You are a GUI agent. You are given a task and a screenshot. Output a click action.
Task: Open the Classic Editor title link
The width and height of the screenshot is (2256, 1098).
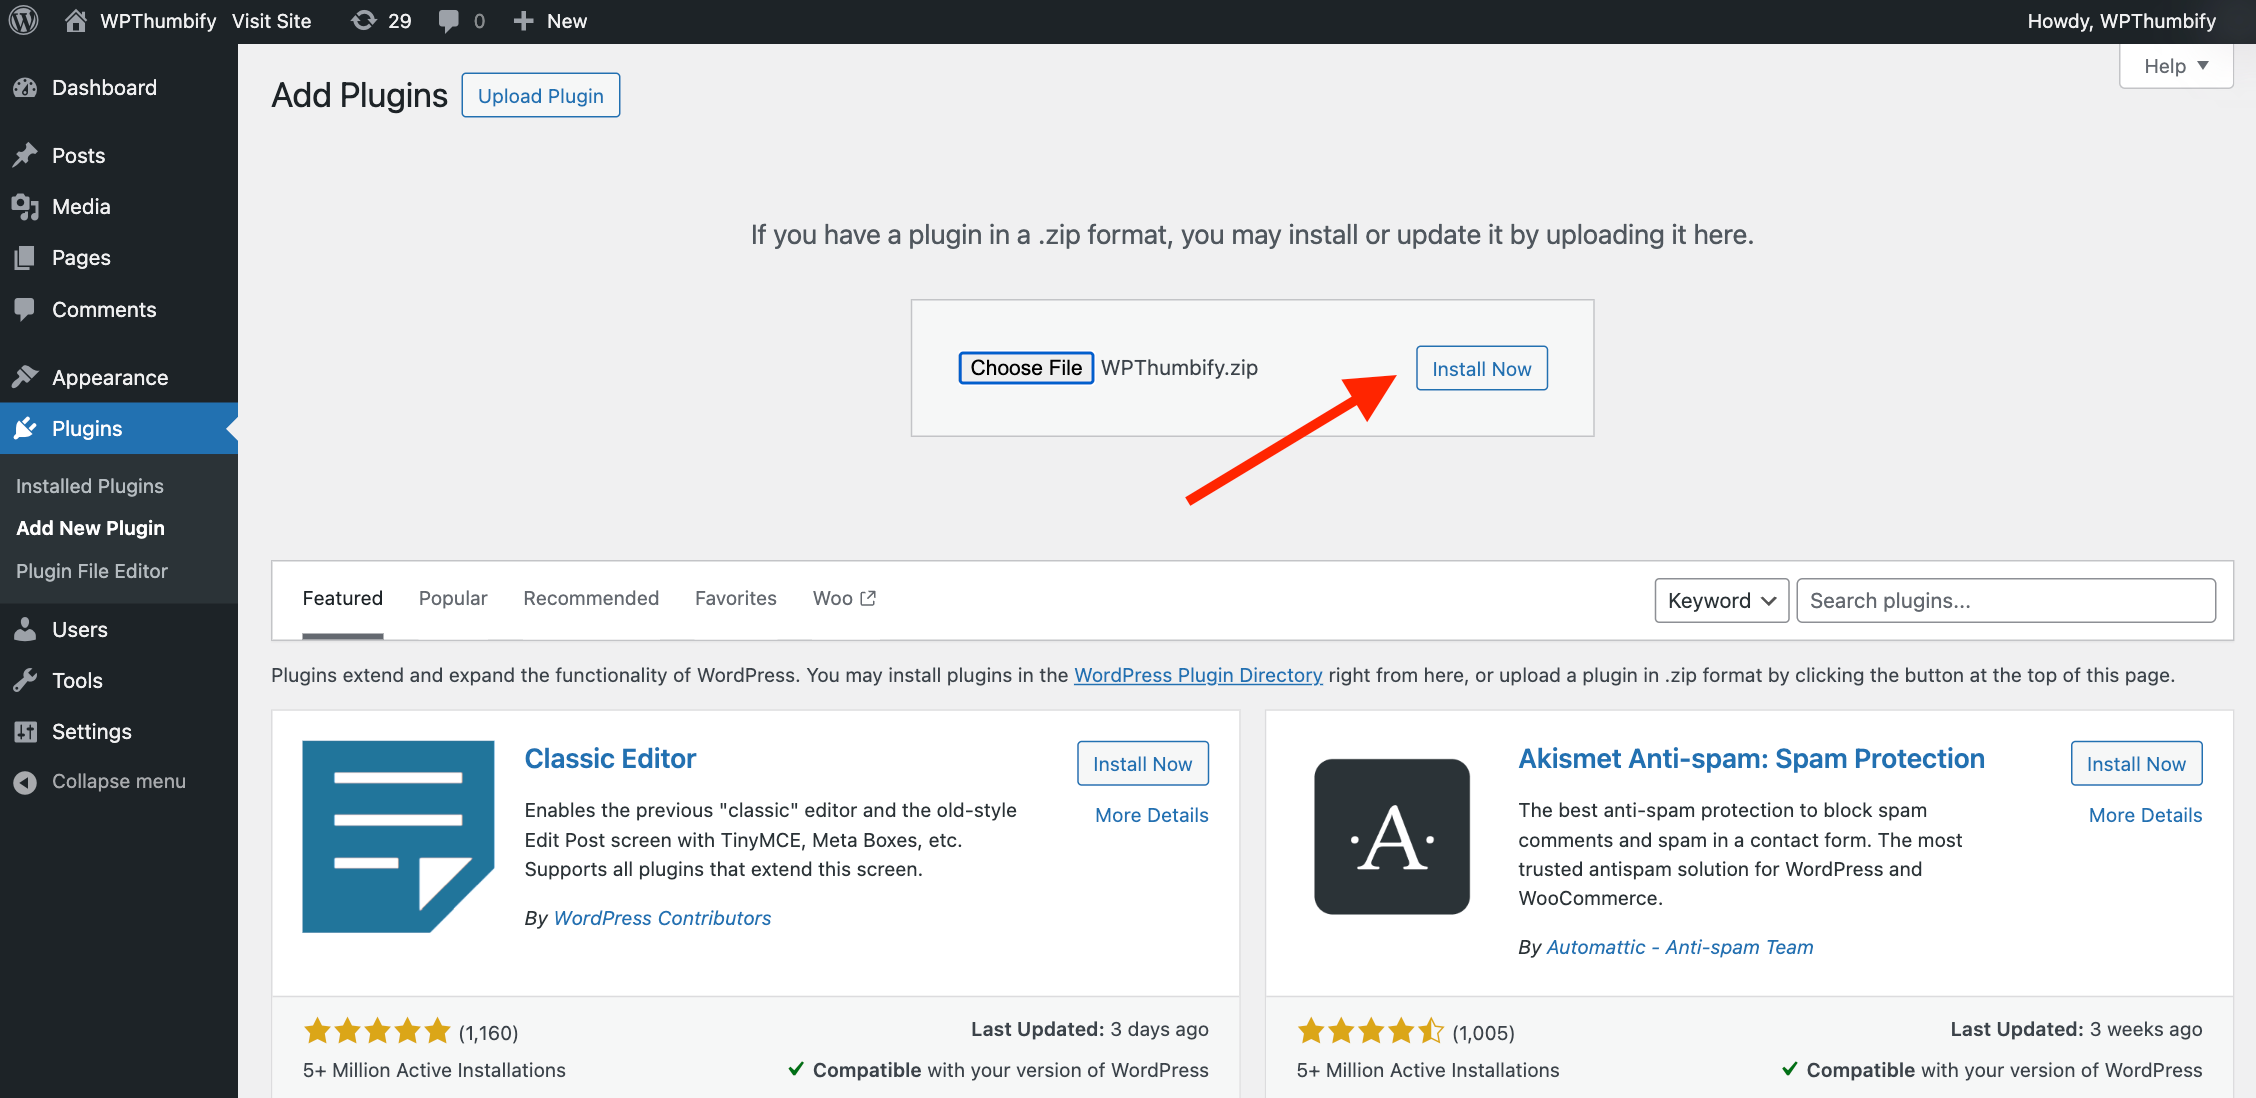(610, 759)
